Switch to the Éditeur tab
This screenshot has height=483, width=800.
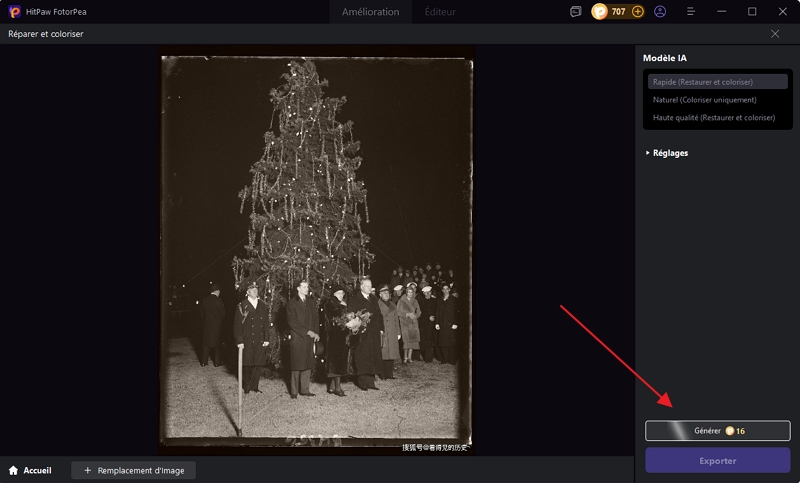440,12
